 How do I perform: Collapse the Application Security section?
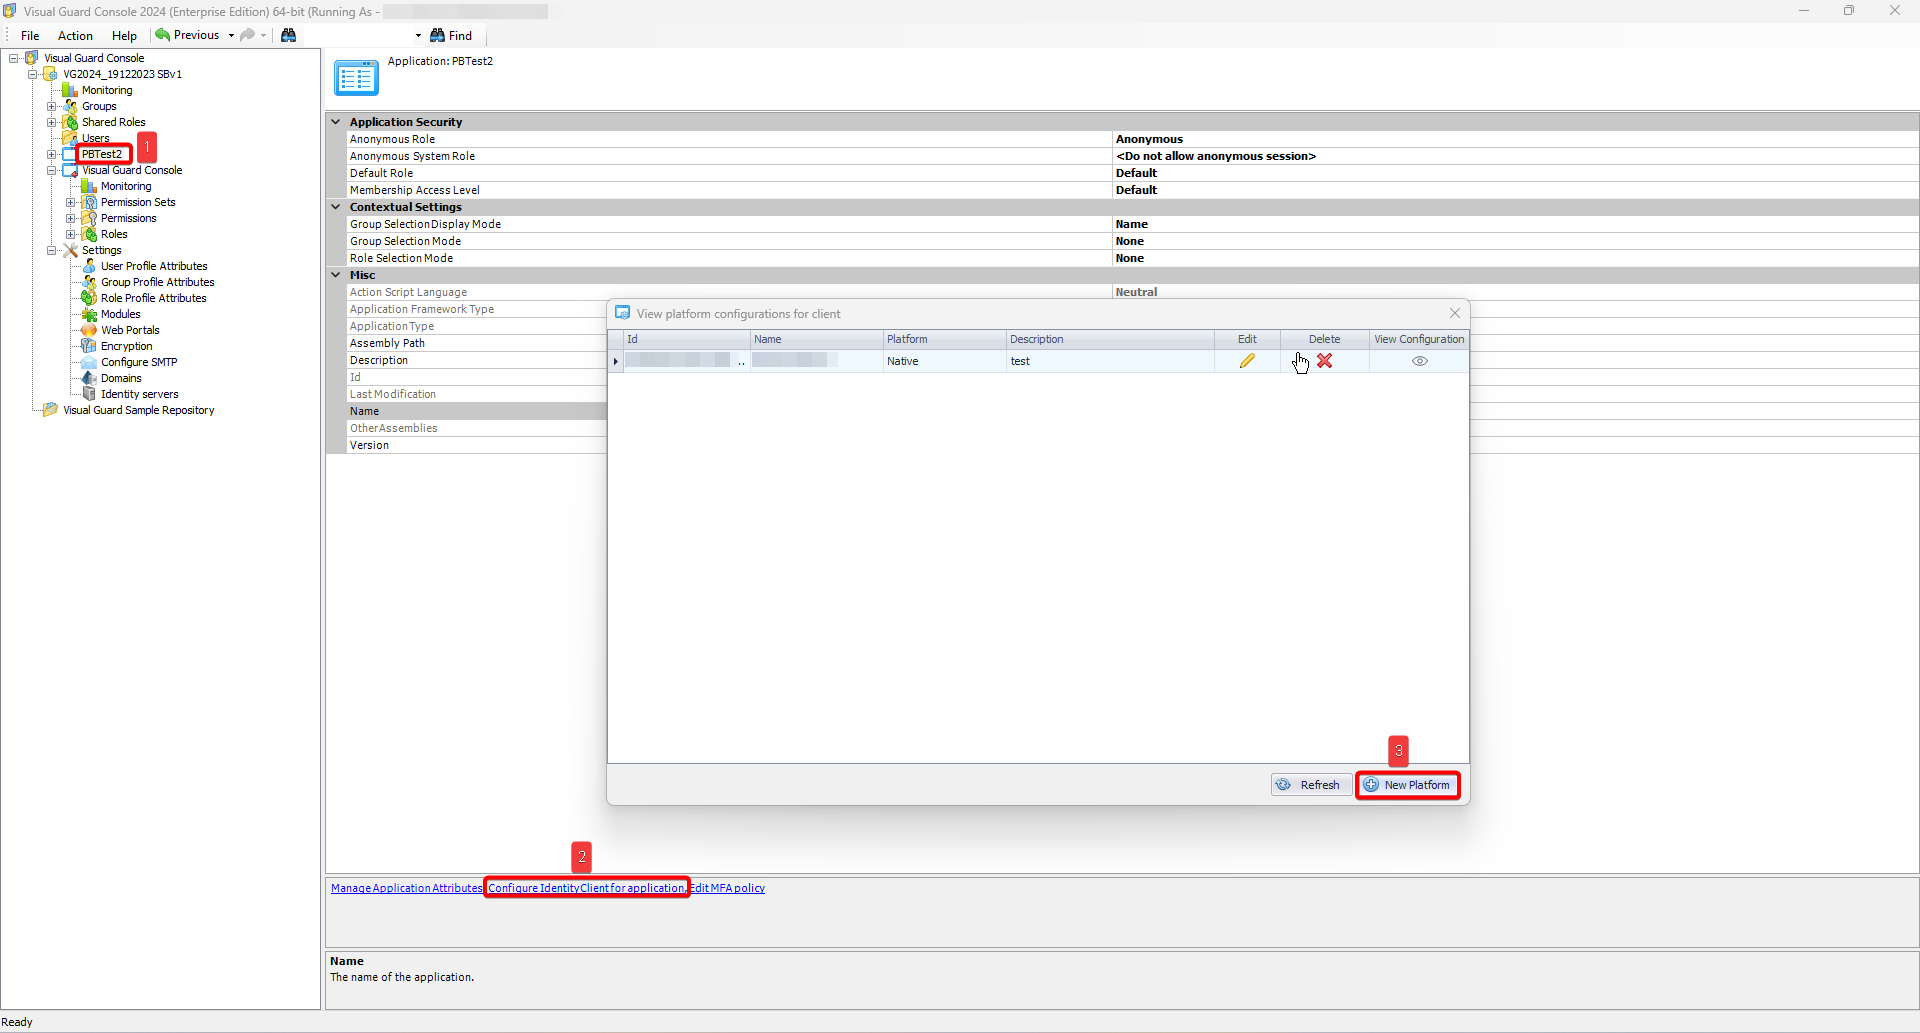click(x=336, y=121)
